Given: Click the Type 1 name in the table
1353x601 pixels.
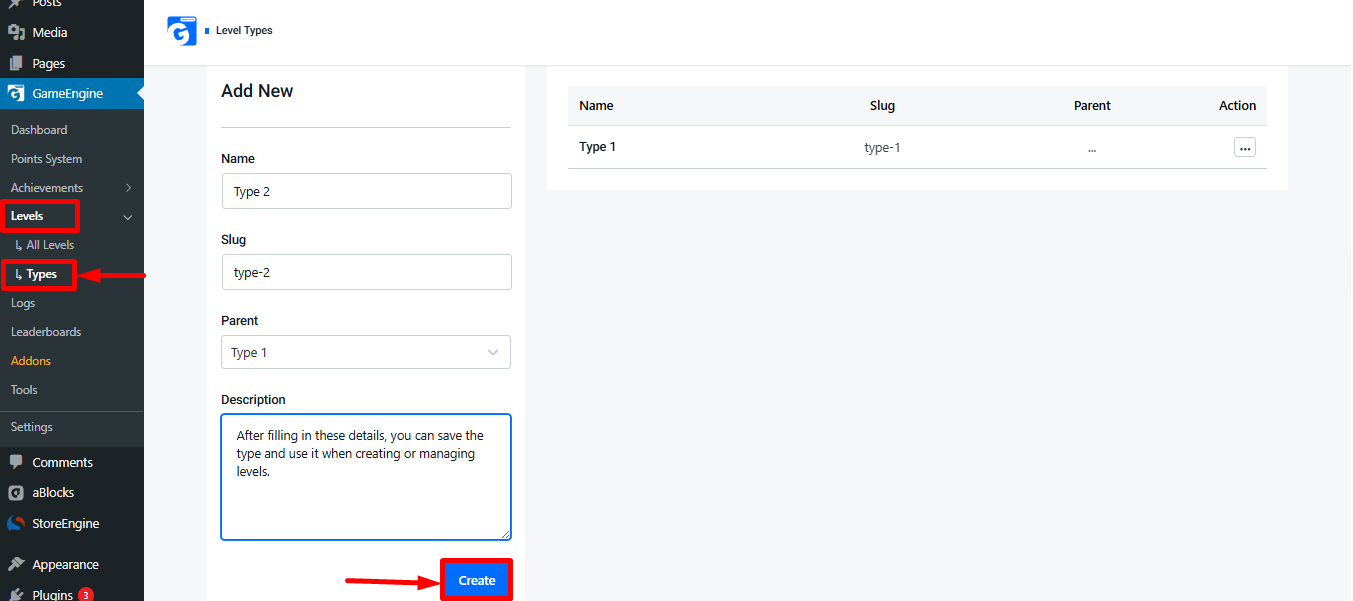Looking at the screenshot, I should [598, 147].
